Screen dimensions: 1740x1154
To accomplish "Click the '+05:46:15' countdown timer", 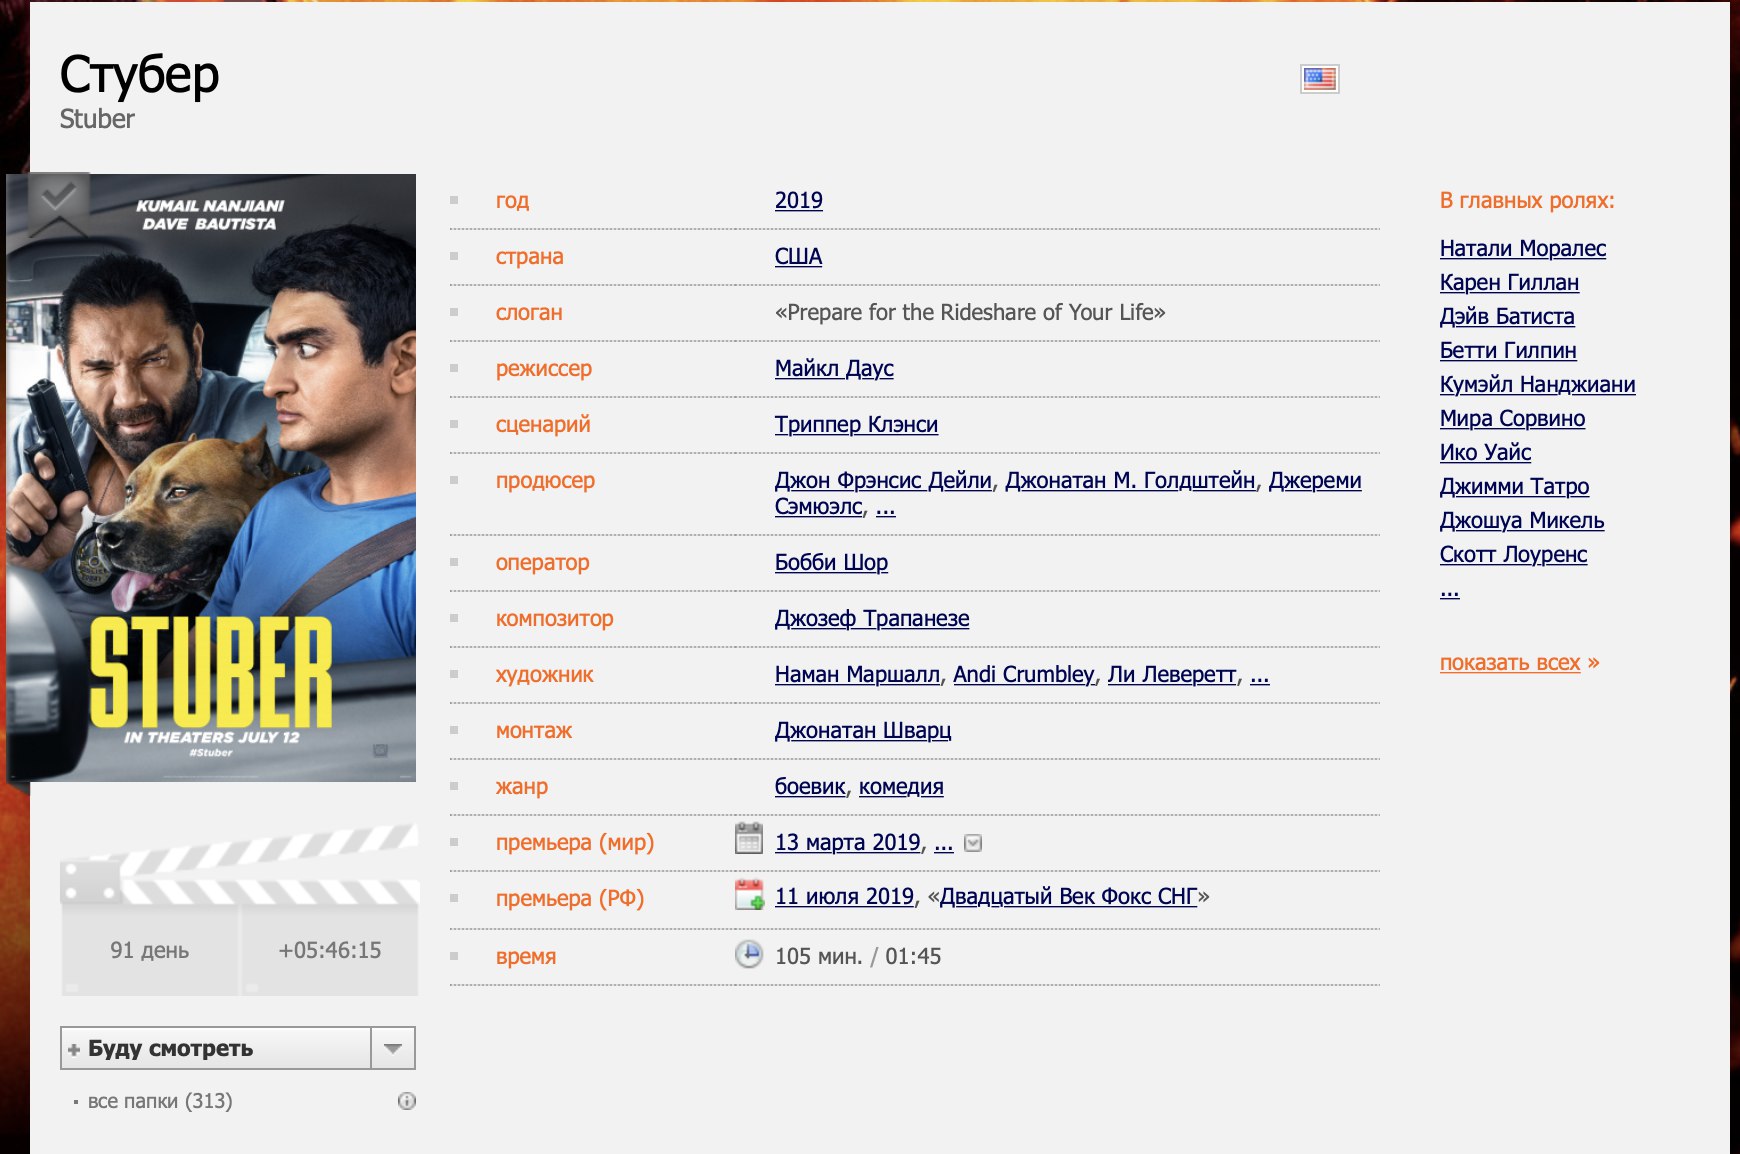I will click(x=330, y=950).
